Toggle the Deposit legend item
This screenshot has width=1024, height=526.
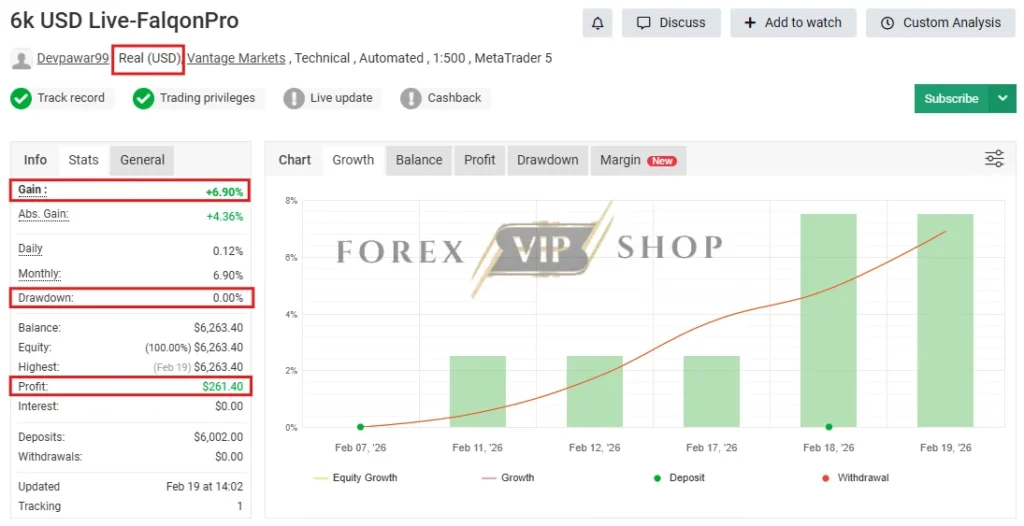679,478
